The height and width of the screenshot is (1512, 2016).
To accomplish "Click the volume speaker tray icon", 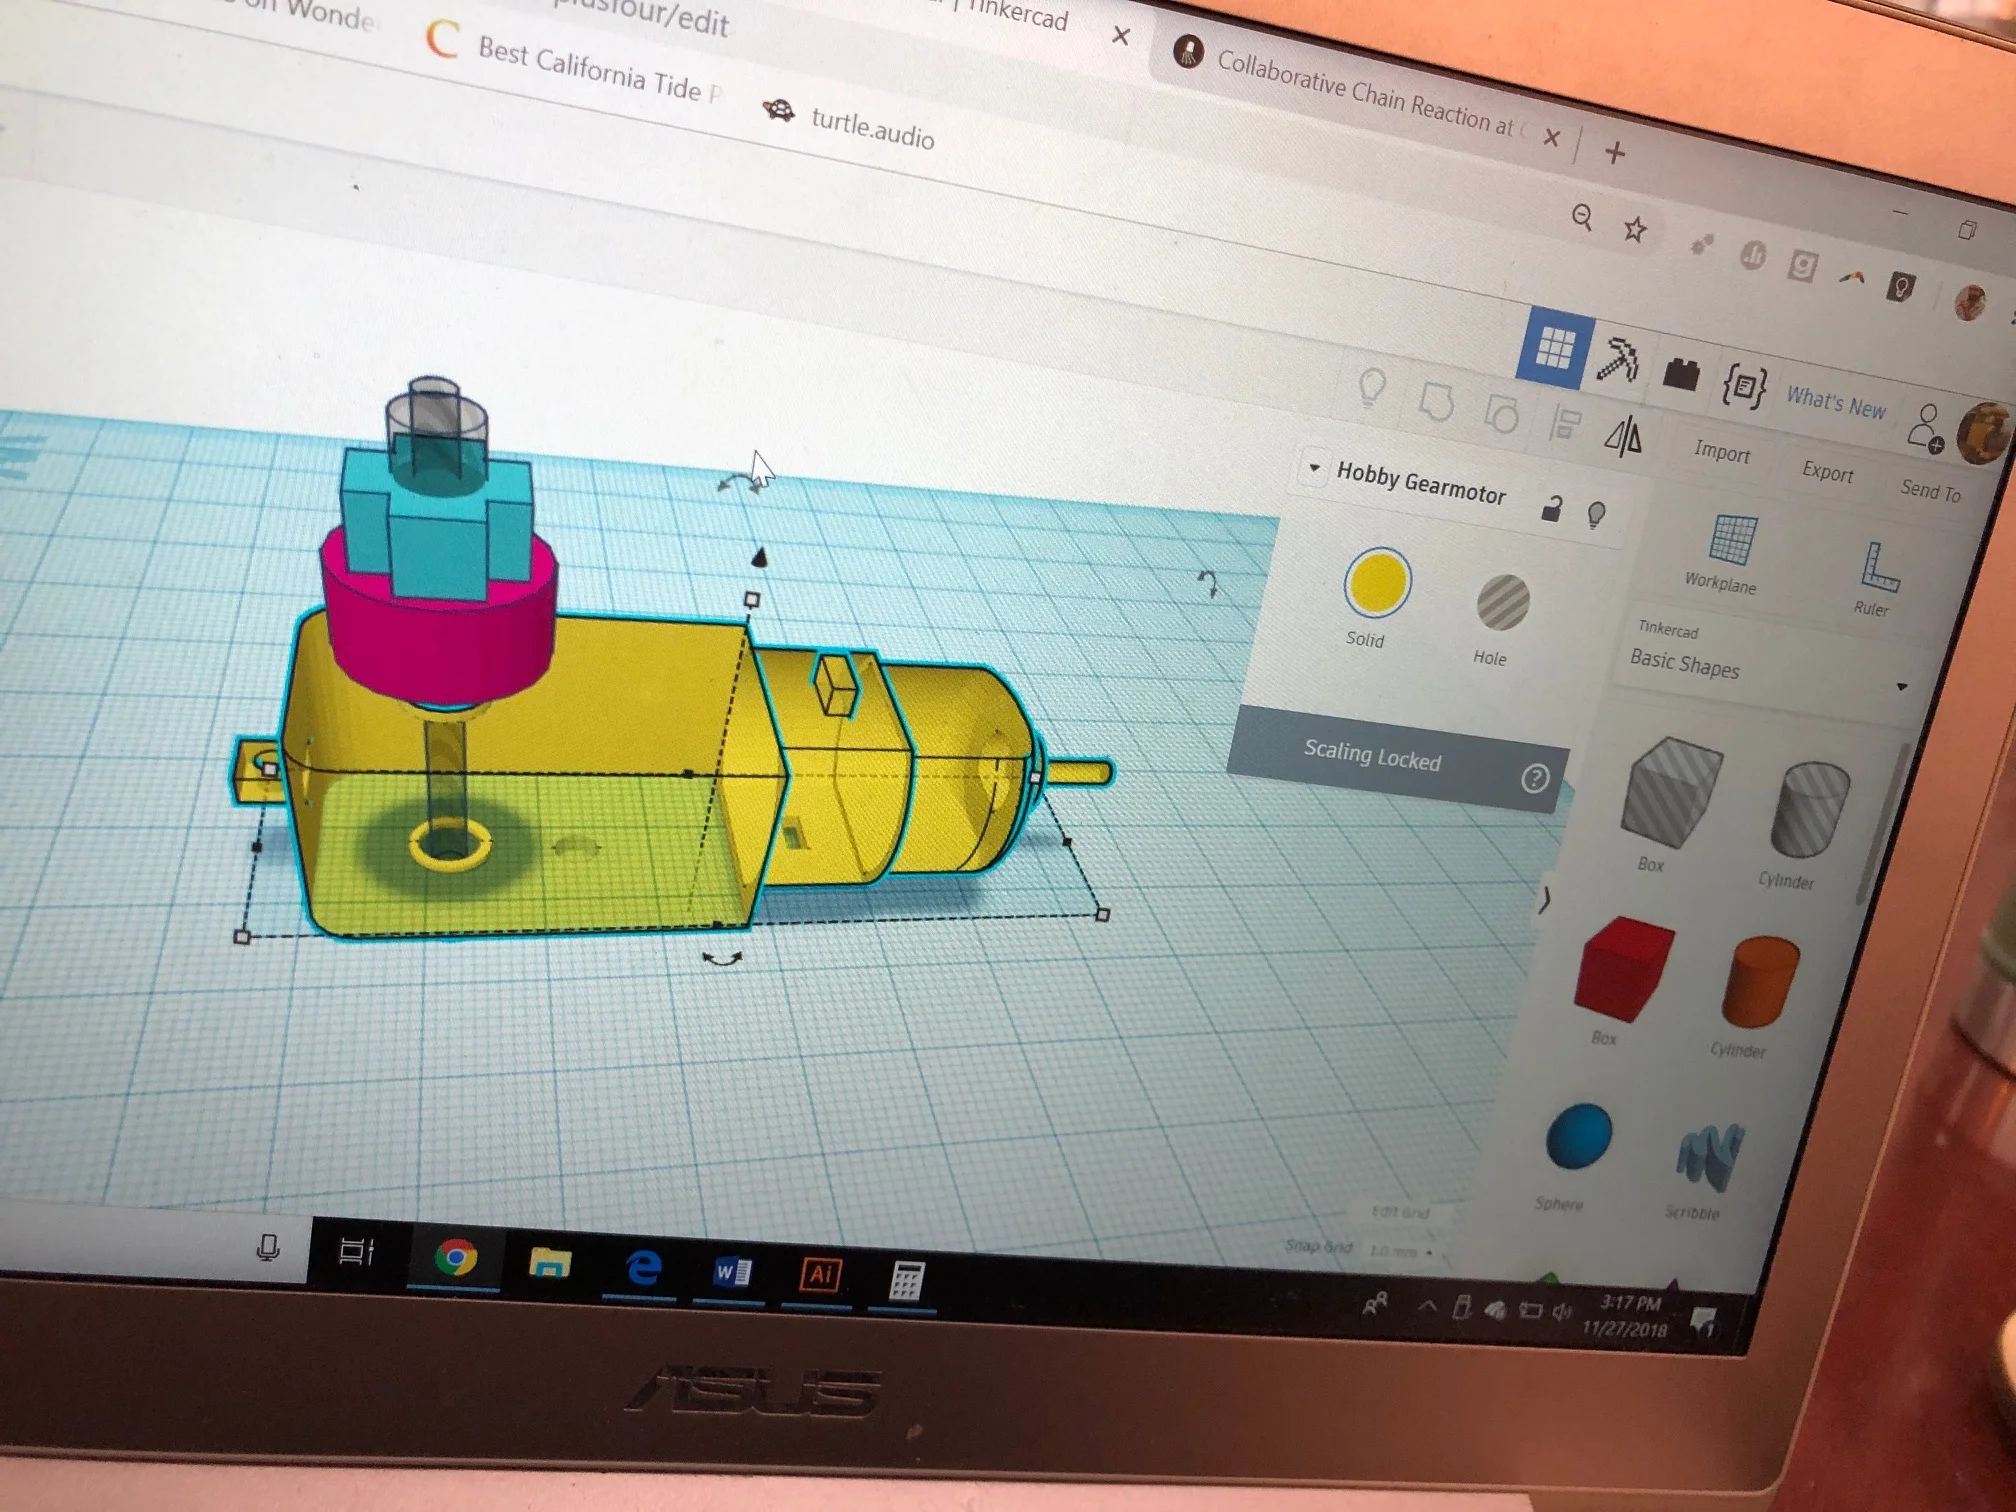I will [1560, 1311].
